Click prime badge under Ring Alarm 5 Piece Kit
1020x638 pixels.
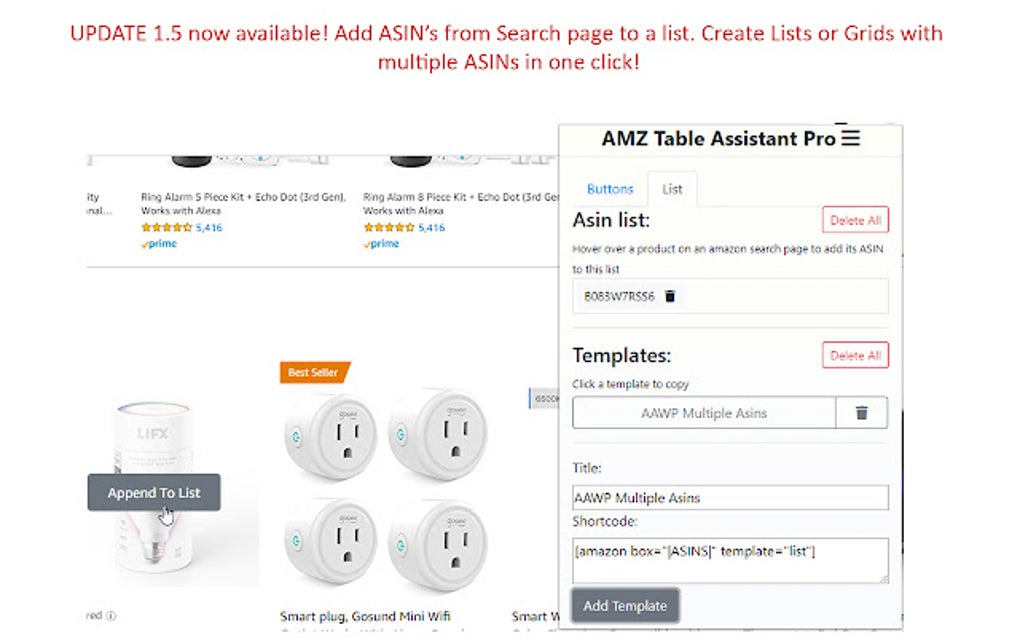(160, 244)
